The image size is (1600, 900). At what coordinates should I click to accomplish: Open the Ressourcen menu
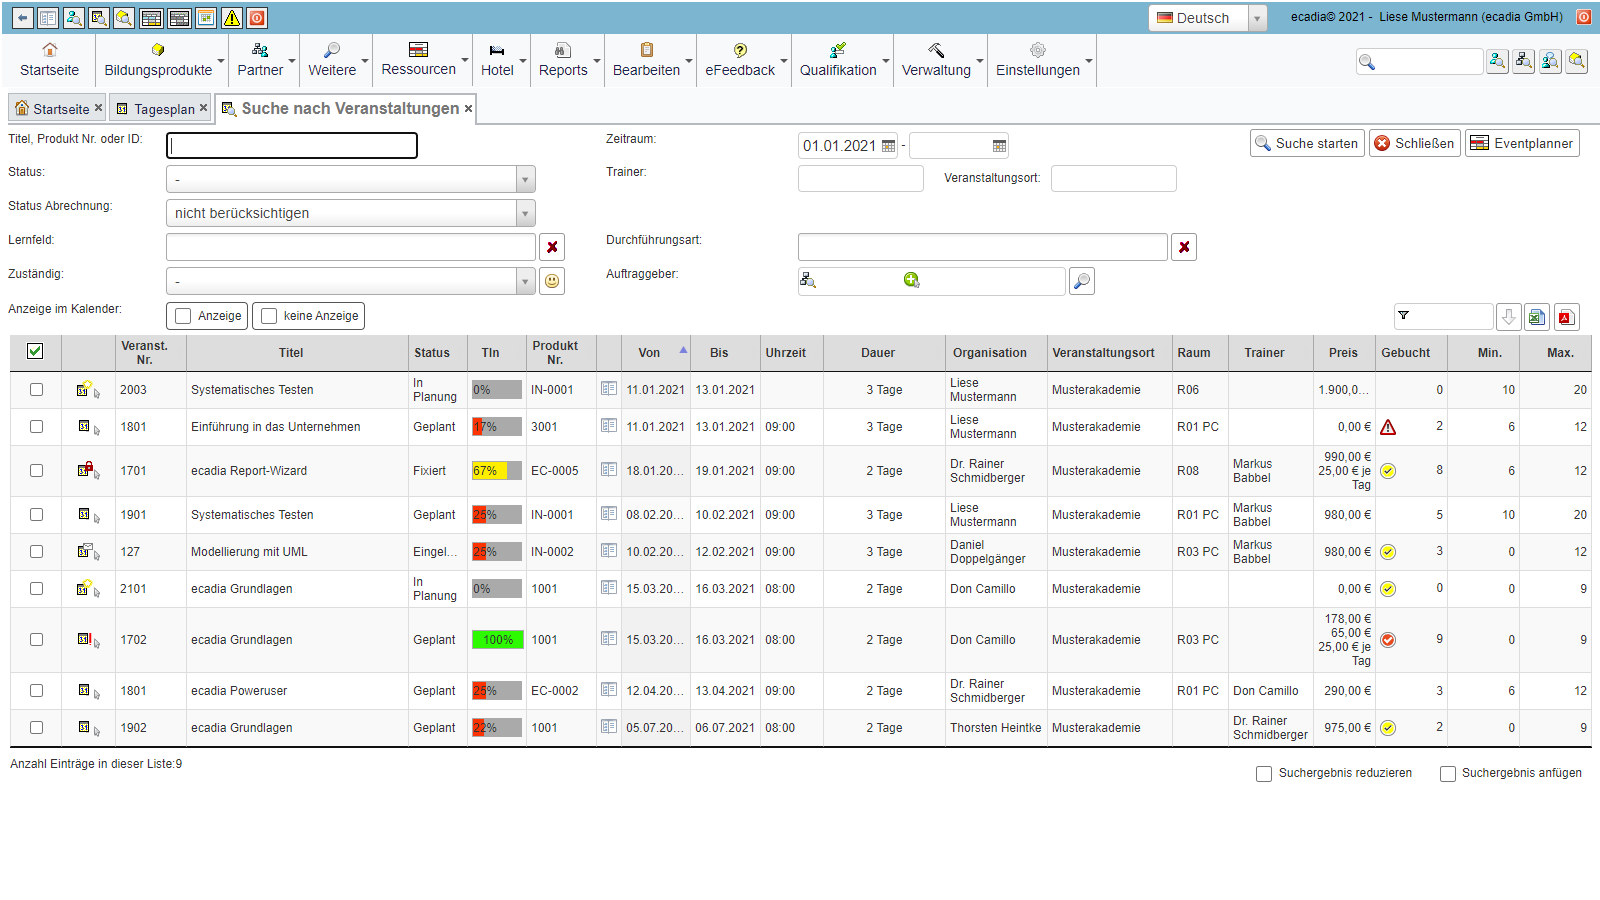[419, 60]
